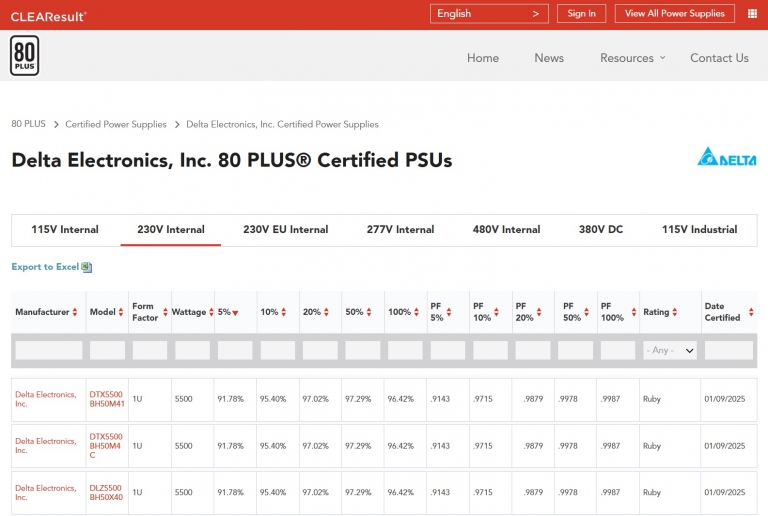Sort by Model column arrows
The height and width of the screenshot is (516, 768).
[120, 312]
